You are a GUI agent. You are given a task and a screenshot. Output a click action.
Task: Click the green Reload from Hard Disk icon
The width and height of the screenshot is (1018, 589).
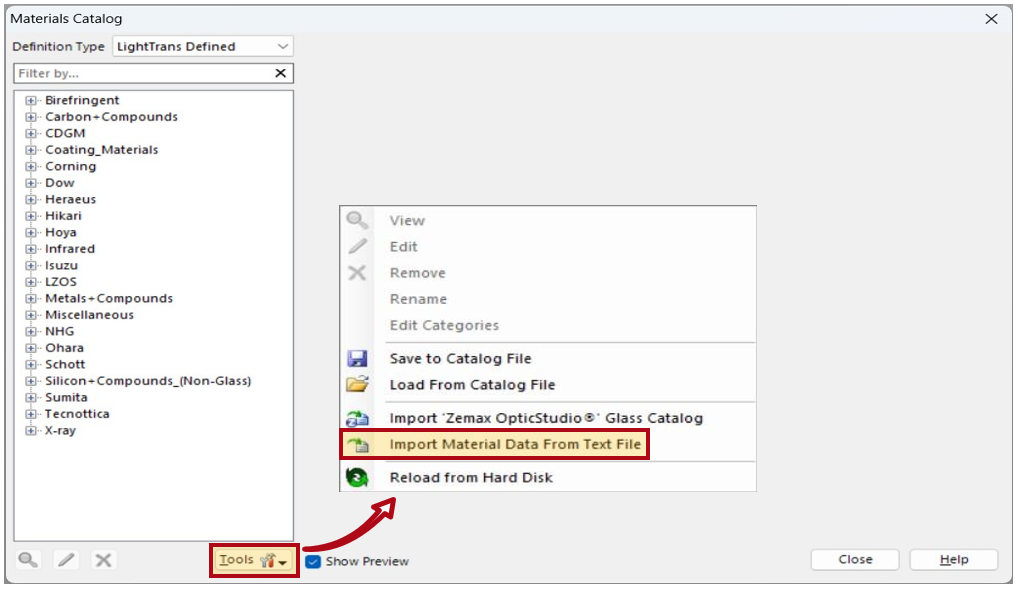(357, 477)
